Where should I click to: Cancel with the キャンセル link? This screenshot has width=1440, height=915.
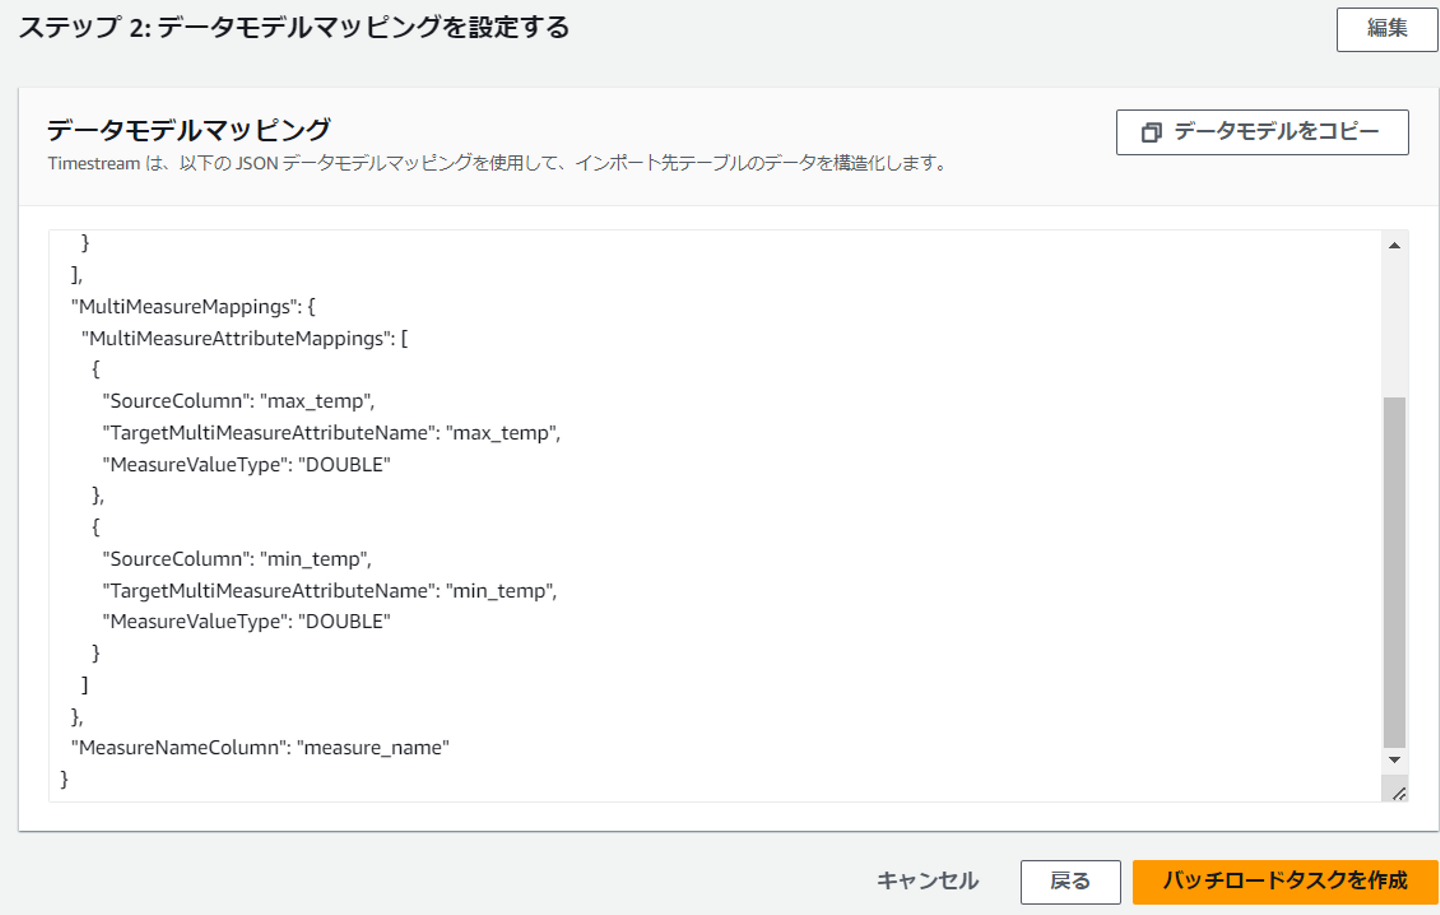point(927,881)
